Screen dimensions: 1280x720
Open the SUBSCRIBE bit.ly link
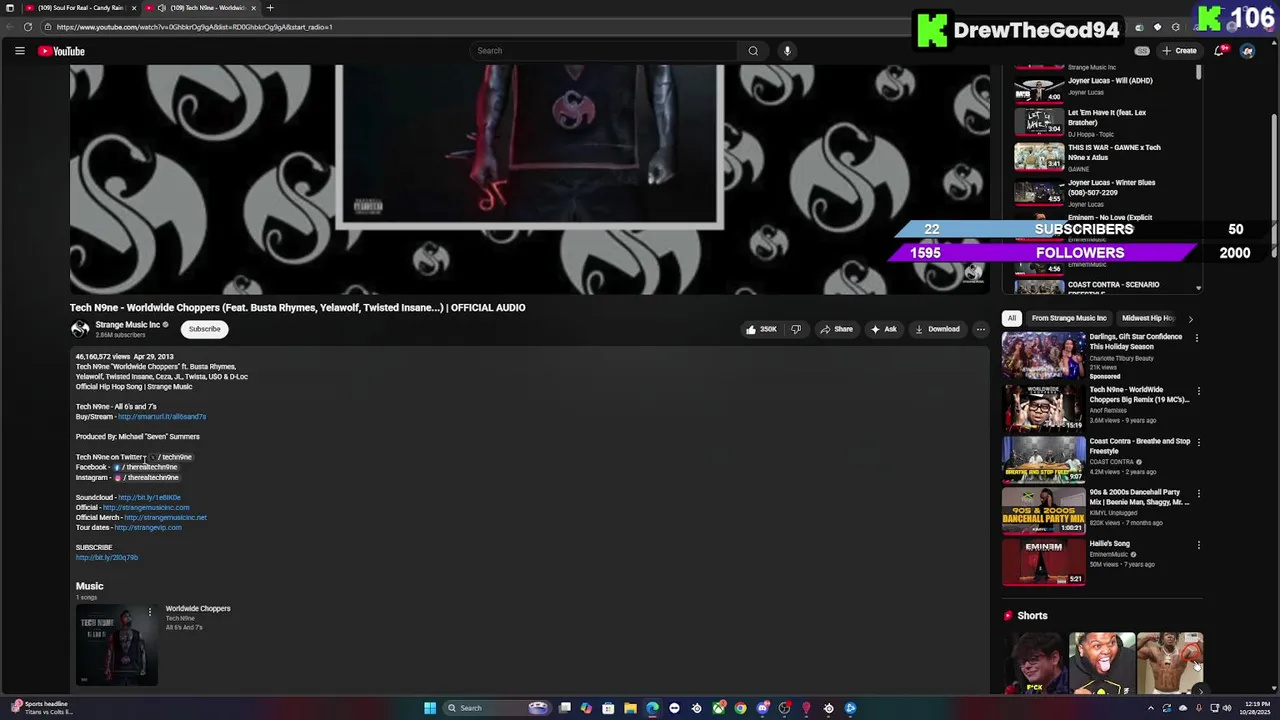(x=107, y=558)
